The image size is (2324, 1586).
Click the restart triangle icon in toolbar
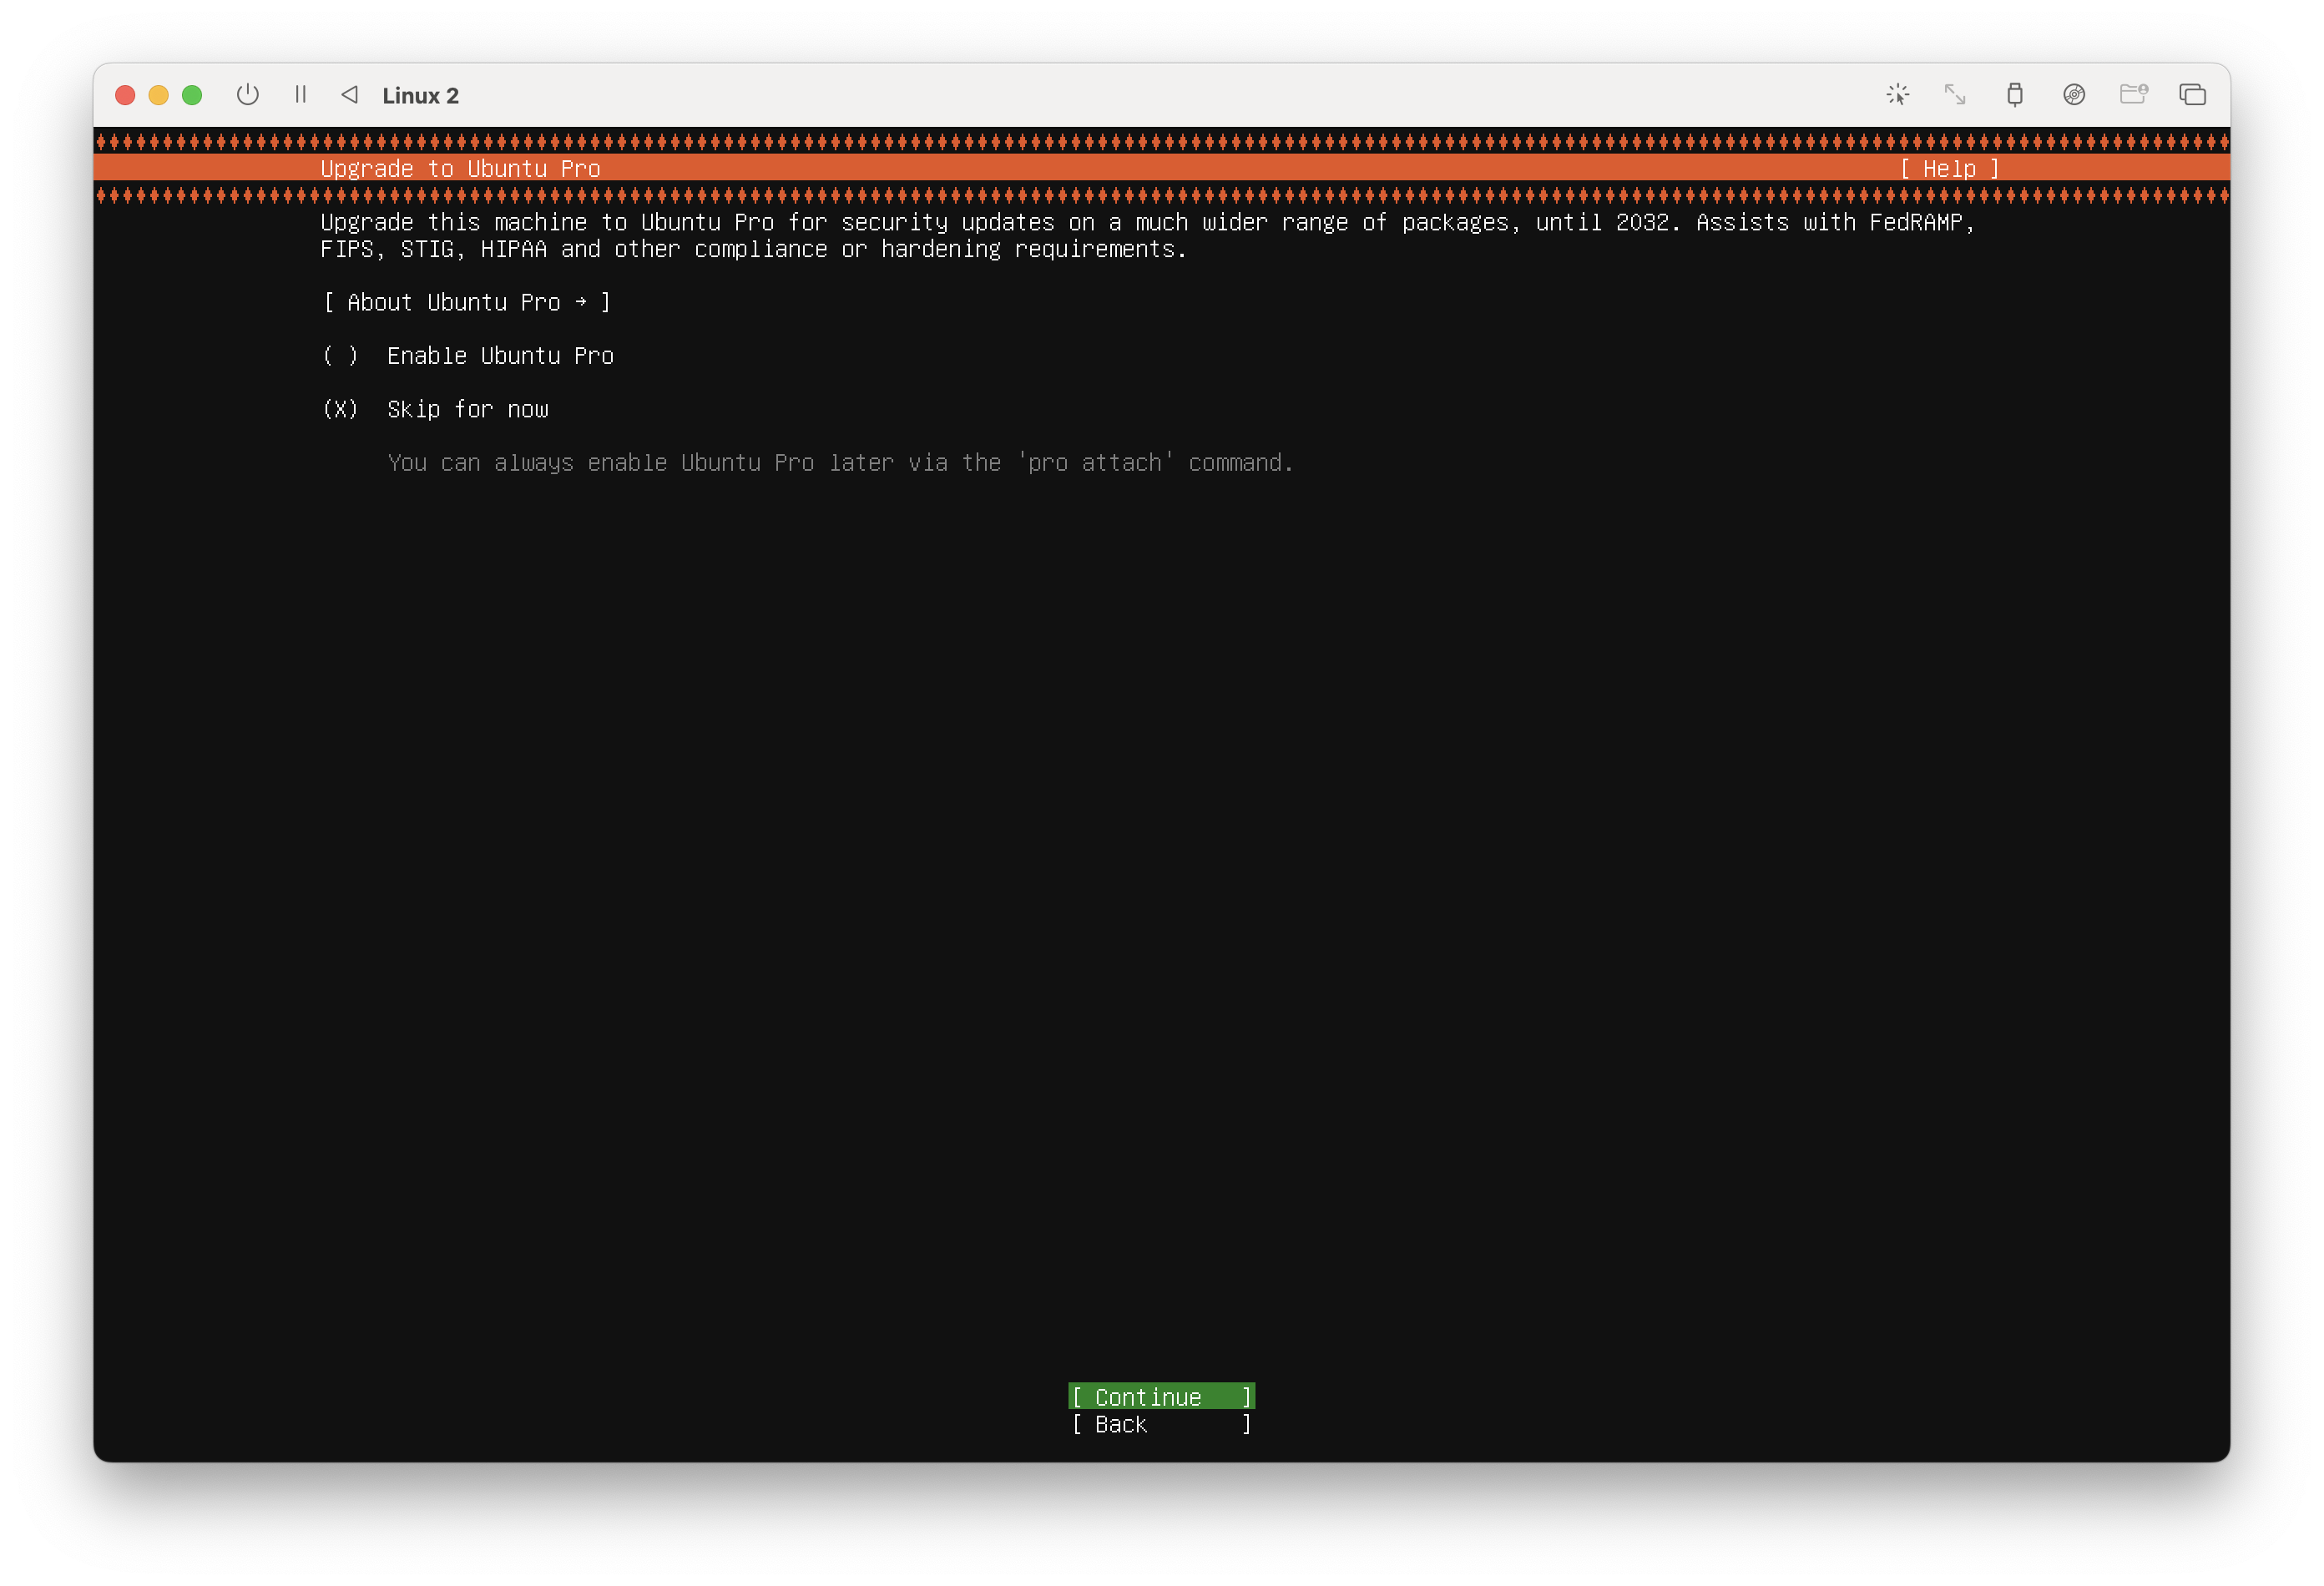coord(349,95)
